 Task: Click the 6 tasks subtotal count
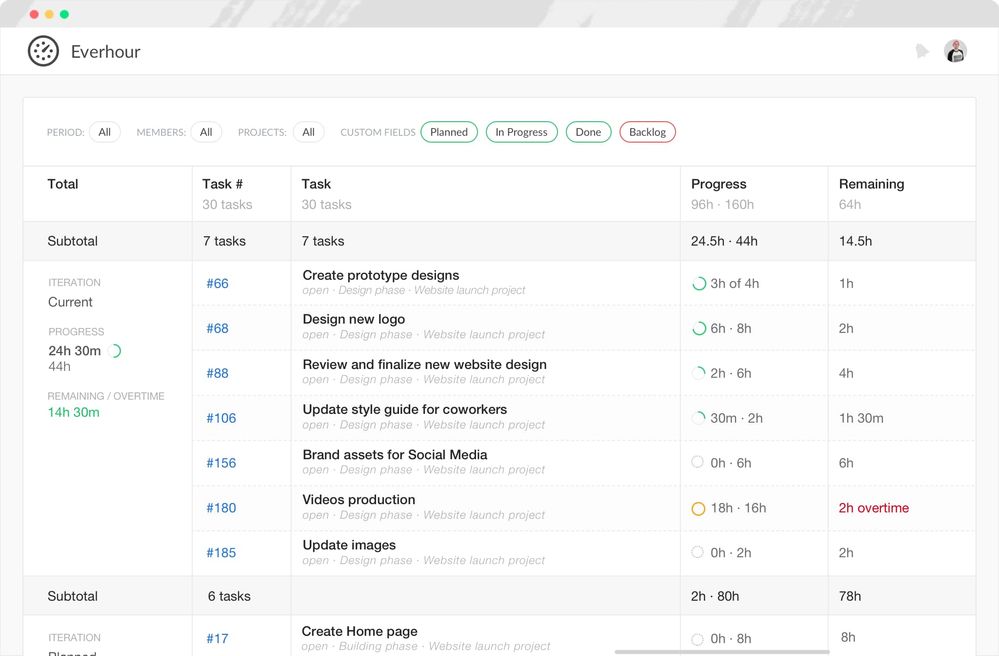click(229, 597)
